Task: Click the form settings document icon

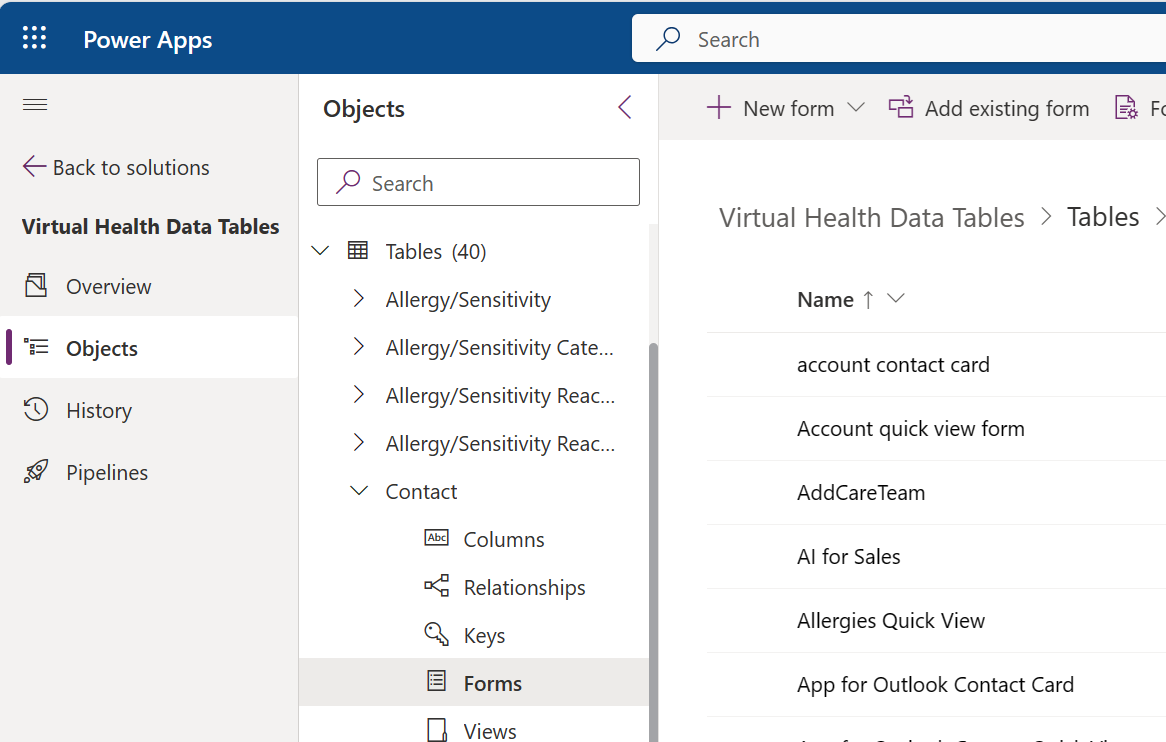Action: 1126,108
